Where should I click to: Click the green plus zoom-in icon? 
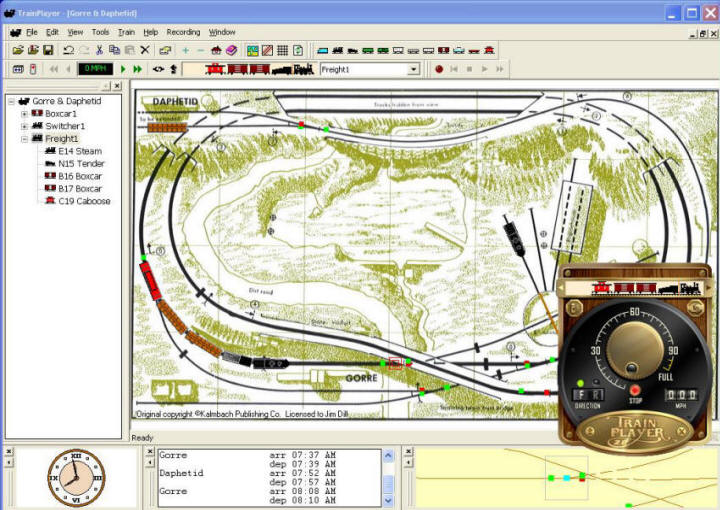pos(185,50)
